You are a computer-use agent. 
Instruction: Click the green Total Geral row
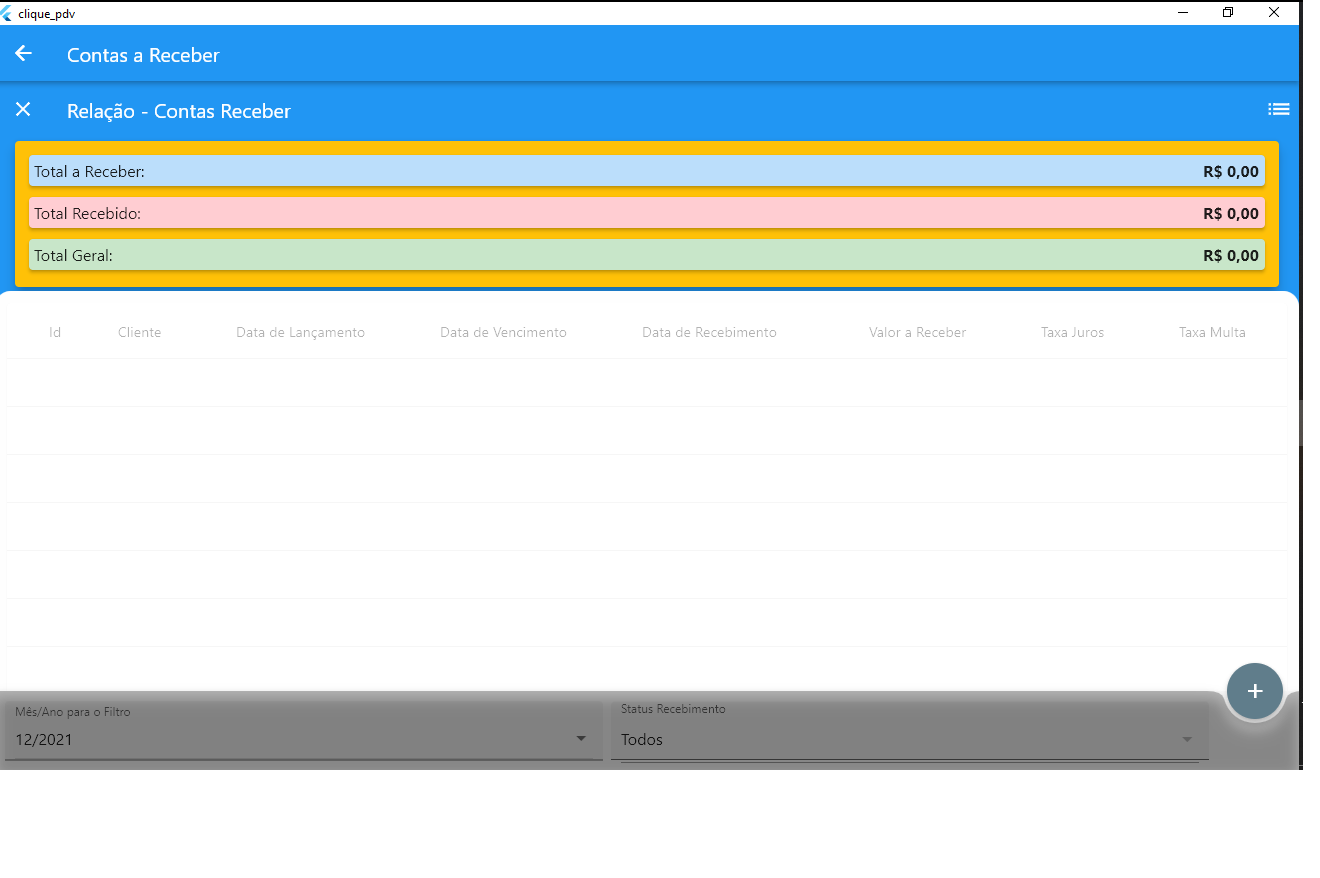pos(646,255)
